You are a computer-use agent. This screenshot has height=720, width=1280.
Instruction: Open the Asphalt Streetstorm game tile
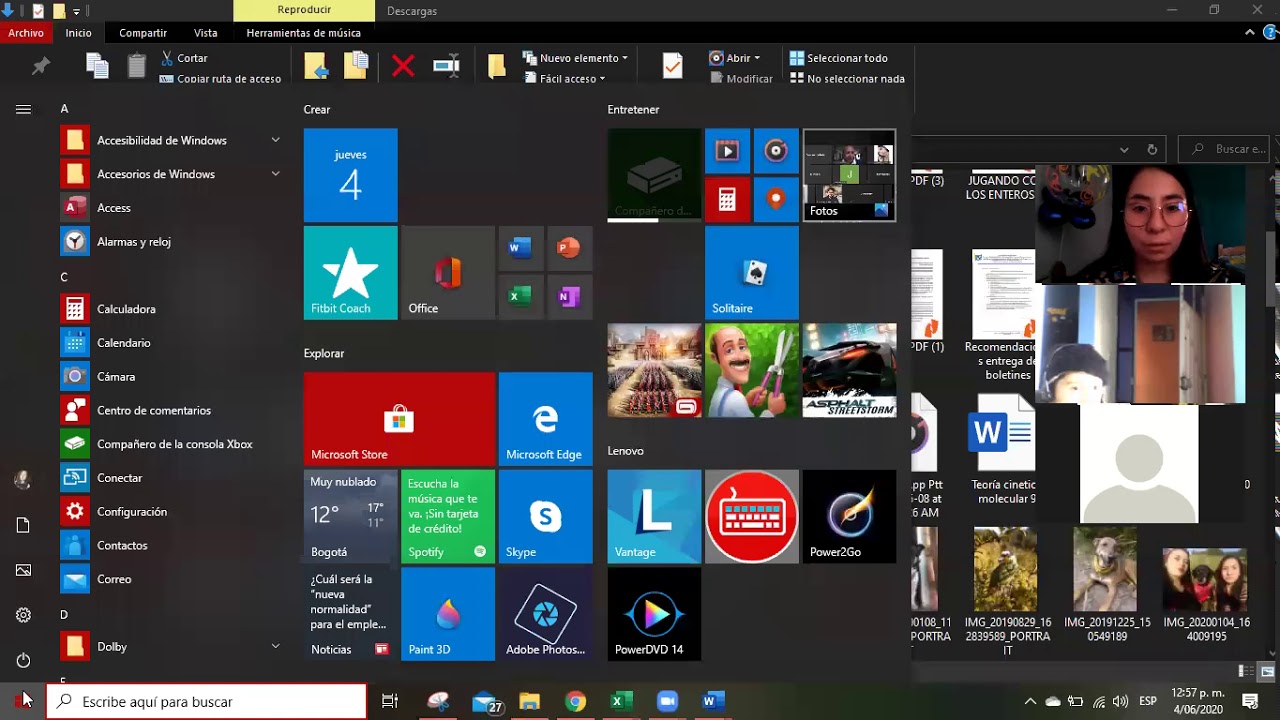(849, 370)
